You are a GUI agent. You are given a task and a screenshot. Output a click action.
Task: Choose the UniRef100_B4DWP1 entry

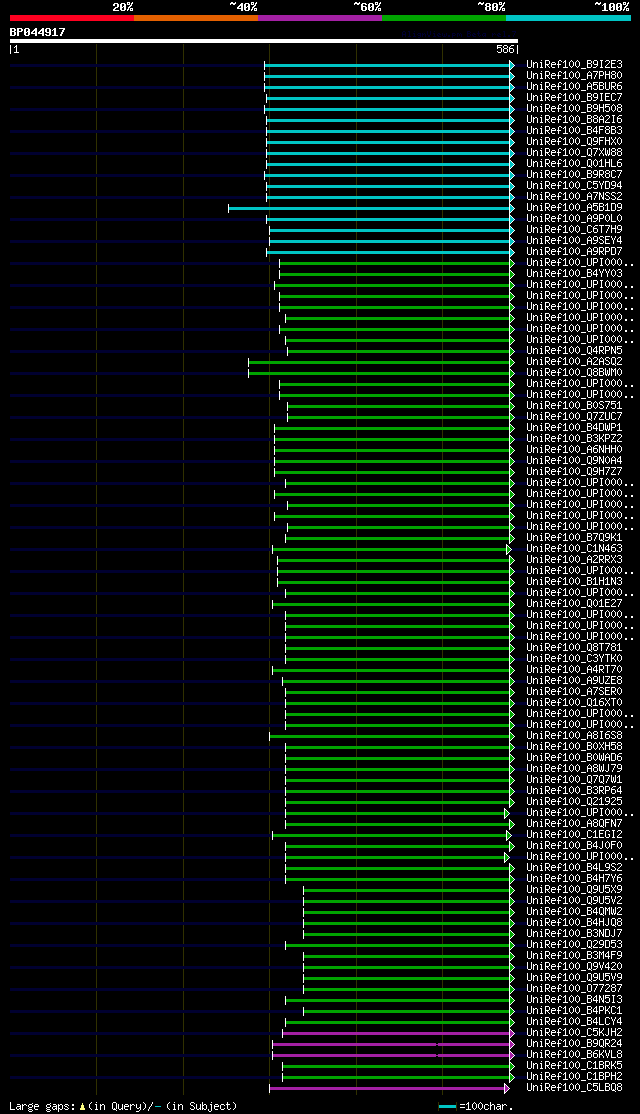point(574,428)
